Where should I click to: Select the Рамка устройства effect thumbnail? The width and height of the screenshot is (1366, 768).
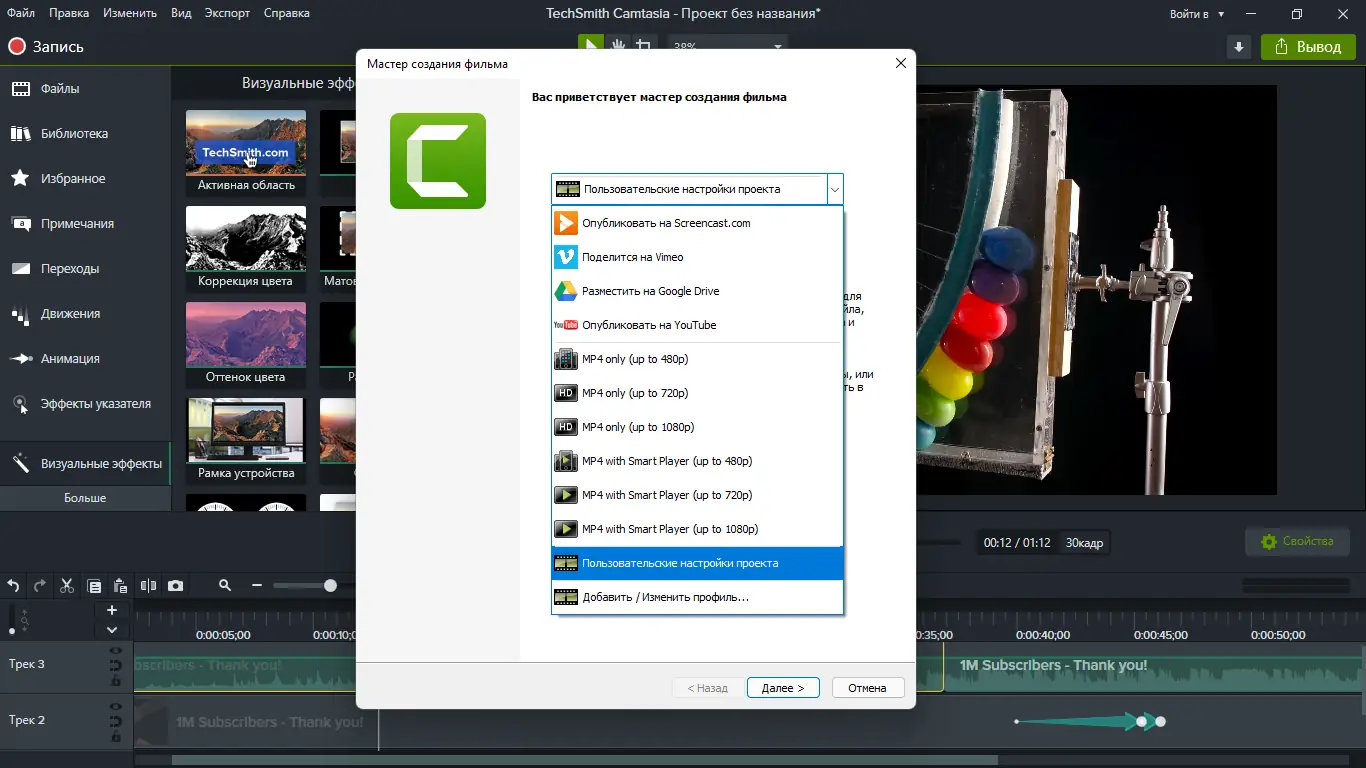tap(246, 440)
